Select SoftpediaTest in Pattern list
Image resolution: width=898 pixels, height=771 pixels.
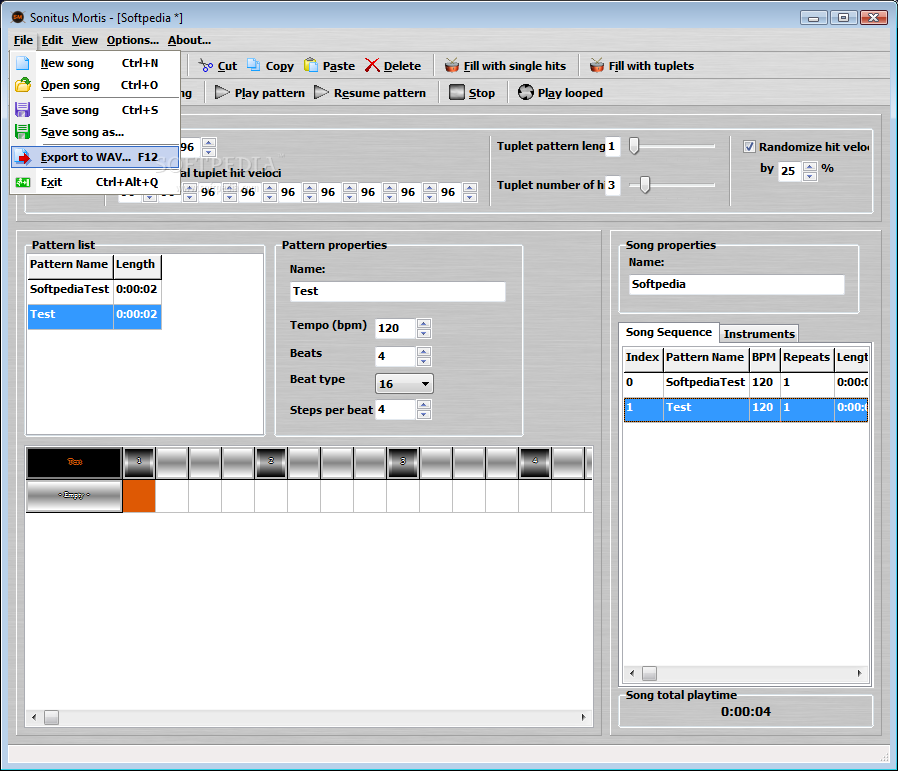[94, 289]
